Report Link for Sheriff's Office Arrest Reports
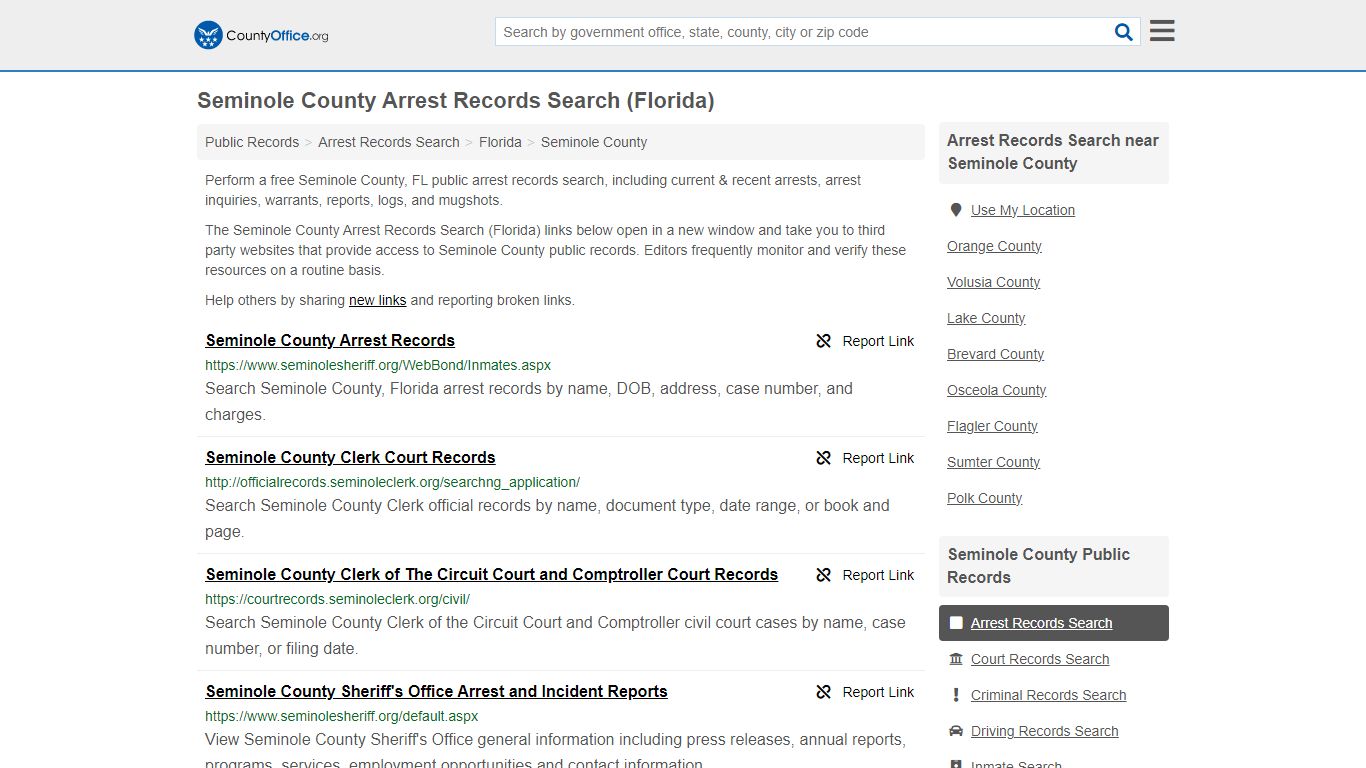This screenshot has height=768, width=1366. (x=865, y=692)
